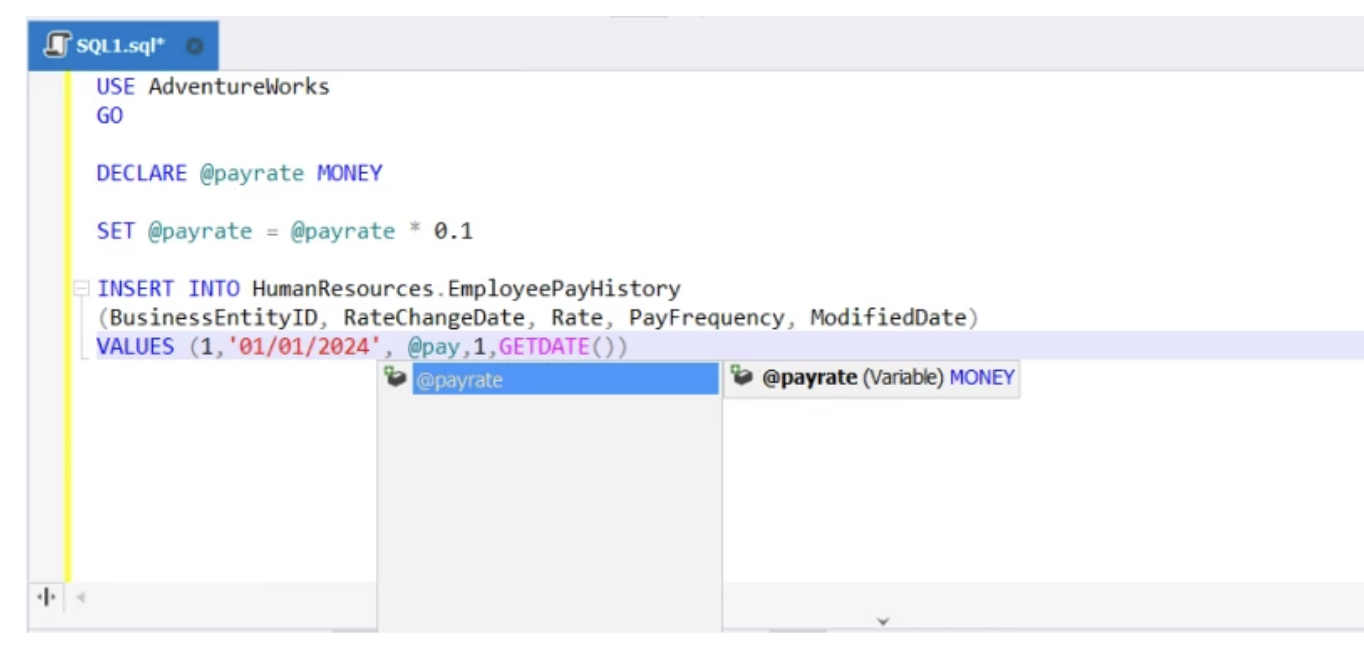Click HumanResources.EmployeePayHistory table name

466,289
